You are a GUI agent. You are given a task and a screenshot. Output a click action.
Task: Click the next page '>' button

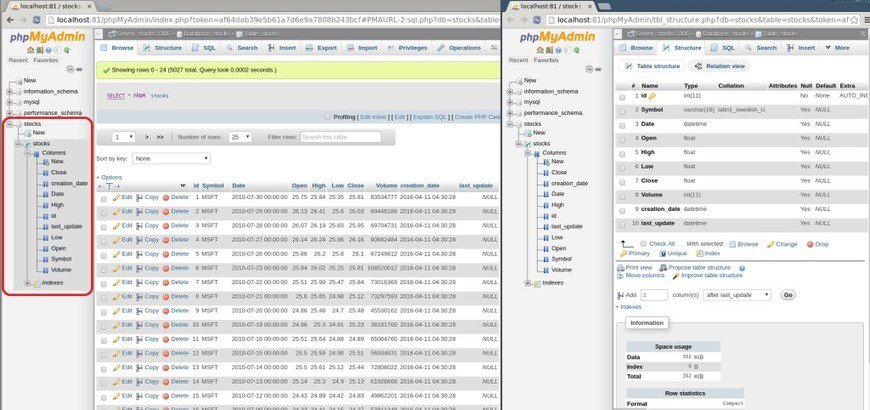146,137
